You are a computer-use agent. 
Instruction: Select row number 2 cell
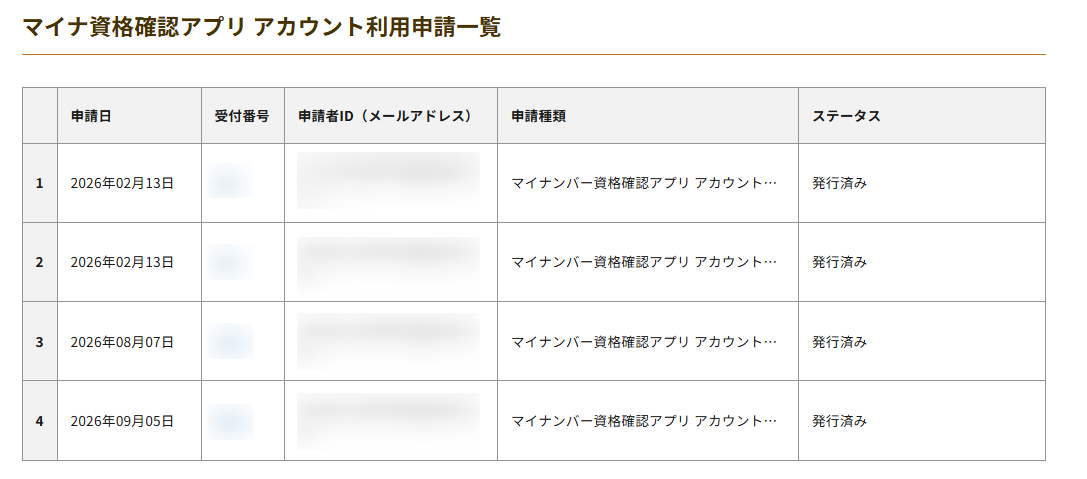point(40,262)
